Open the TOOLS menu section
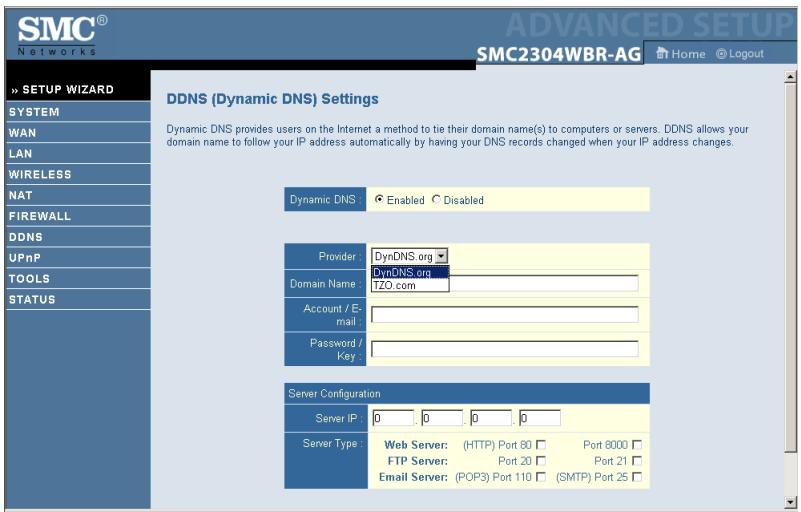Viewport: 801px width, 512px height. pyautogui.click(x=78, y=279)
